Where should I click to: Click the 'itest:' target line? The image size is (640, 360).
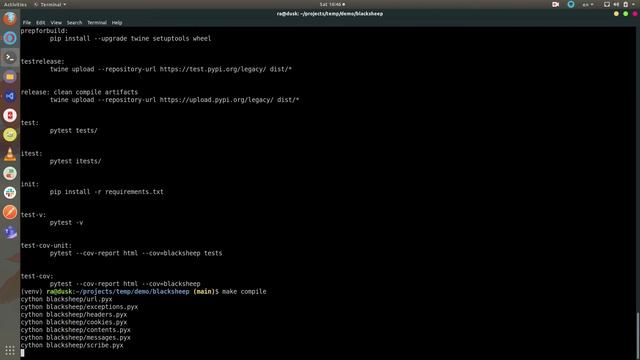tap(31, 153)
